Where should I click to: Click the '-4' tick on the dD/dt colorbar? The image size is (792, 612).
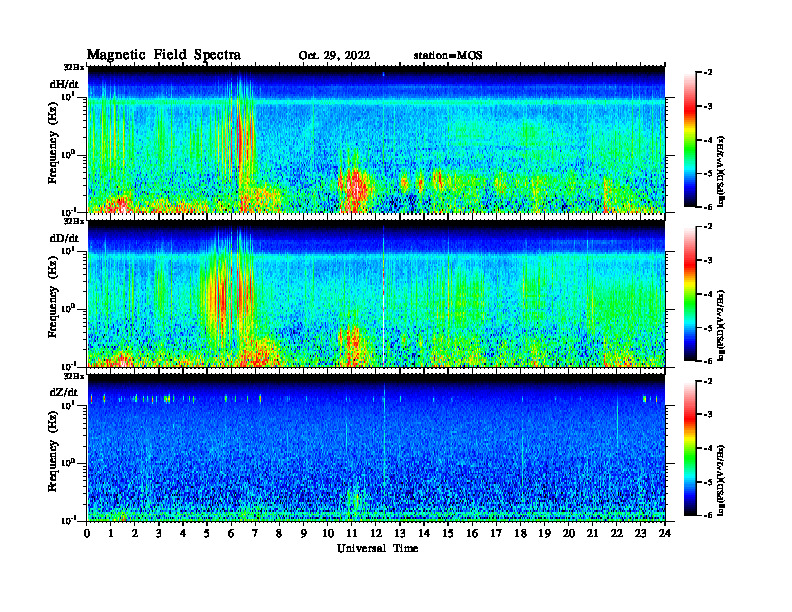tap(708, 294)
